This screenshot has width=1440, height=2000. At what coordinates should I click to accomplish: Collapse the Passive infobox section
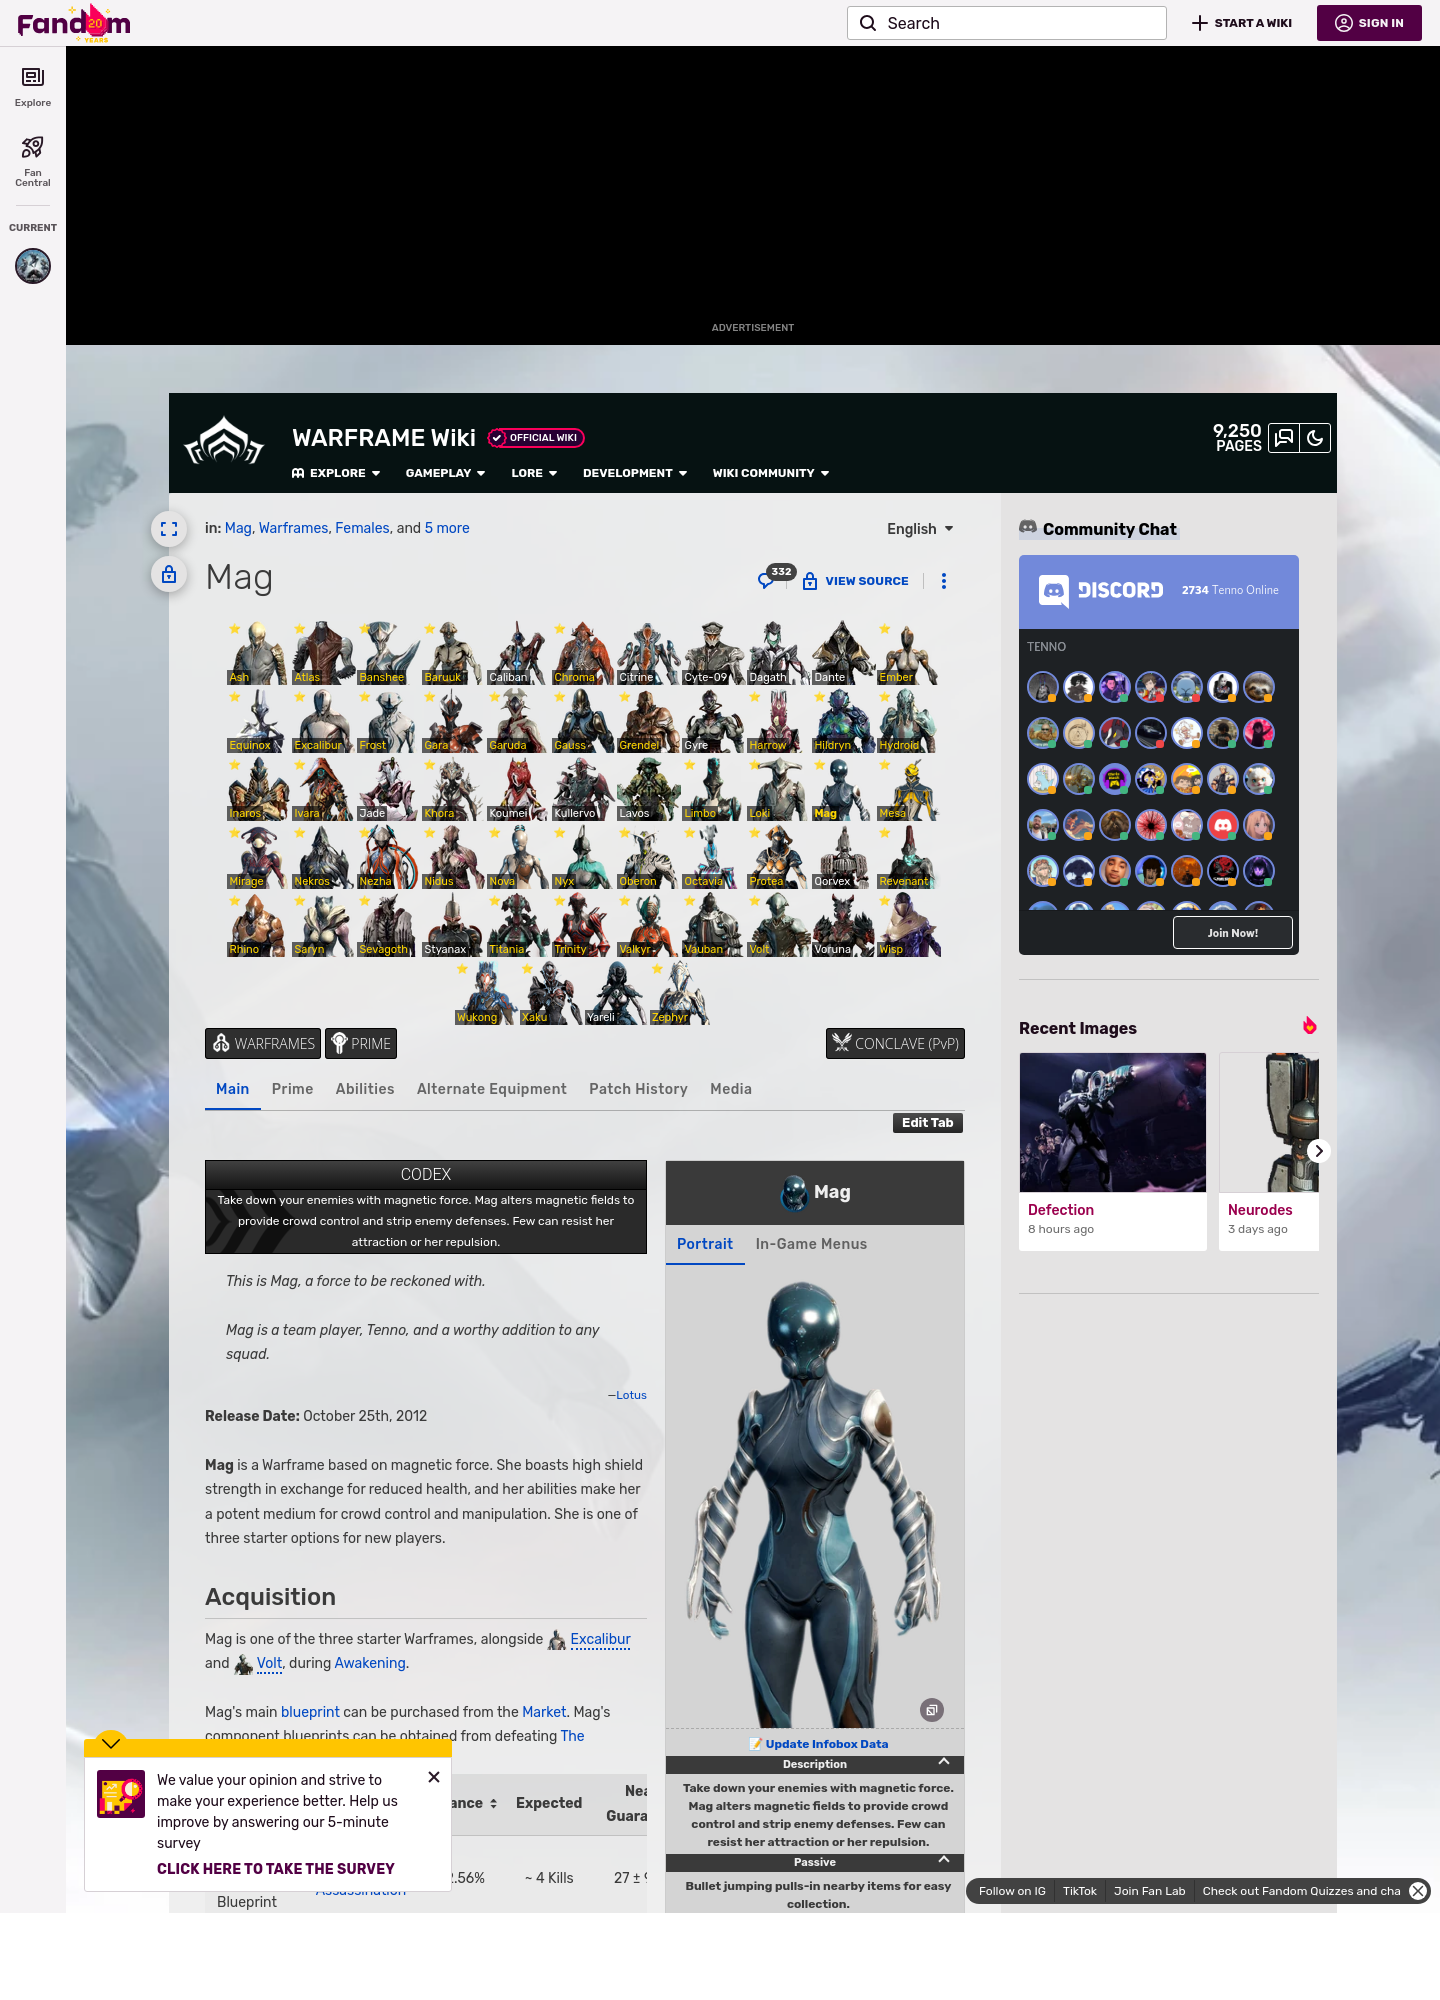943,1860
